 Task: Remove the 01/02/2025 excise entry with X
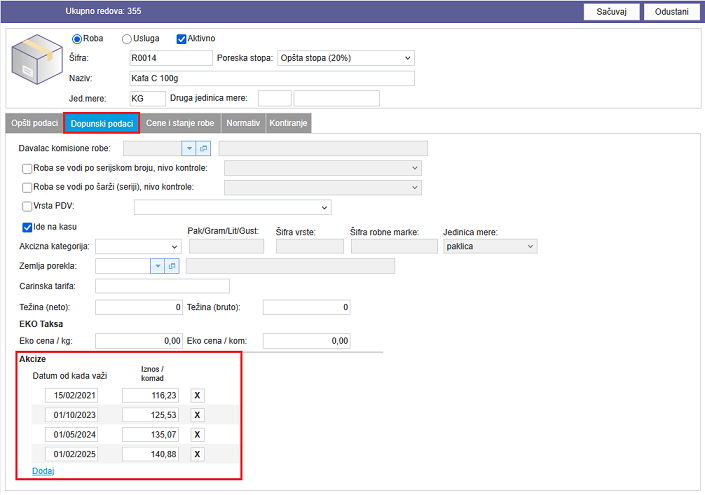(197, 454)
